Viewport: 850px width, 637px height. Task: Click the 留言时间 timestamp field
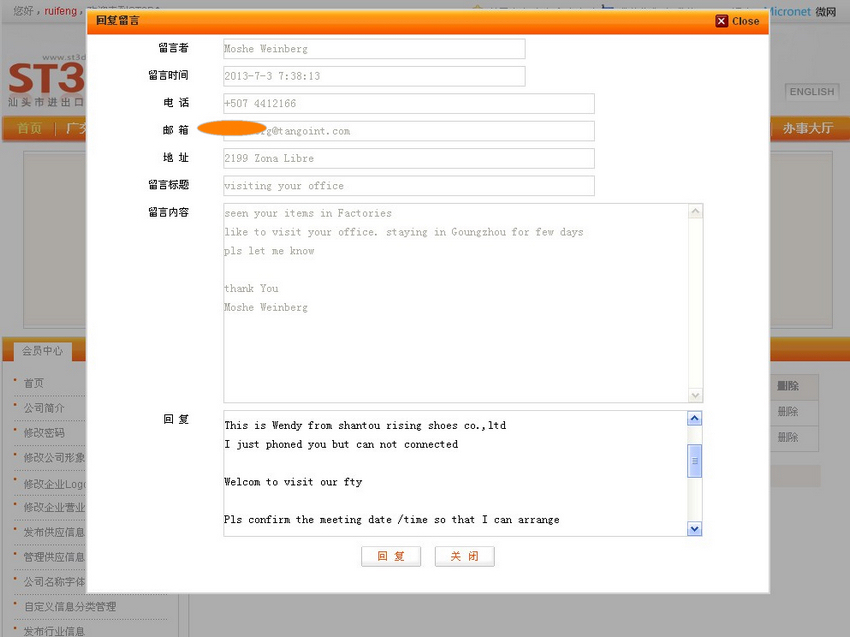(373, 76)
